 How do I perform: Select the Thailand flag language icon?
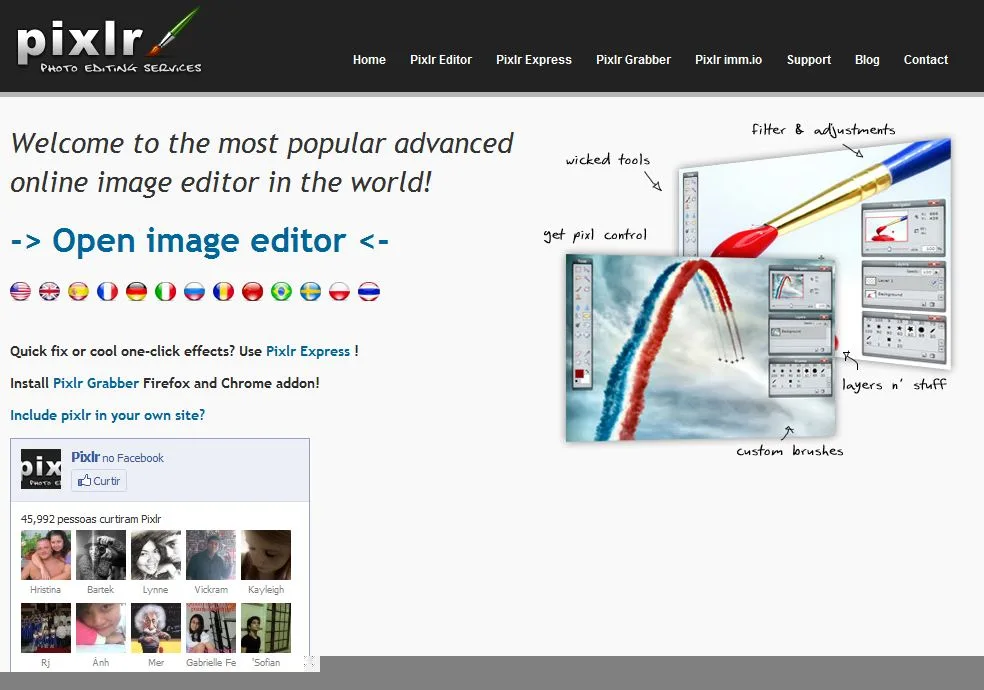coord(369,292)
